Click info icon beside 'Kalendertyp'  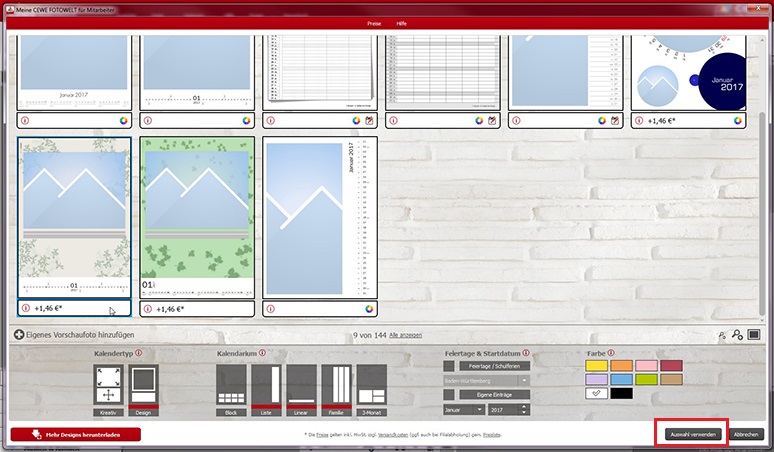pos(139,353)
